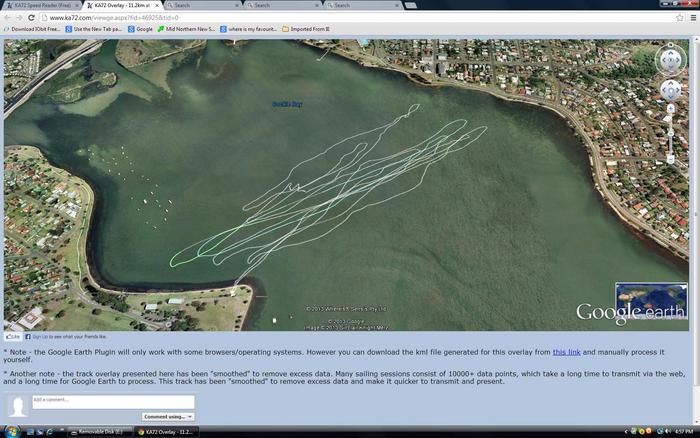
Task: Focus the 'Add a comment' text box
Action: [x=112, y=401]
